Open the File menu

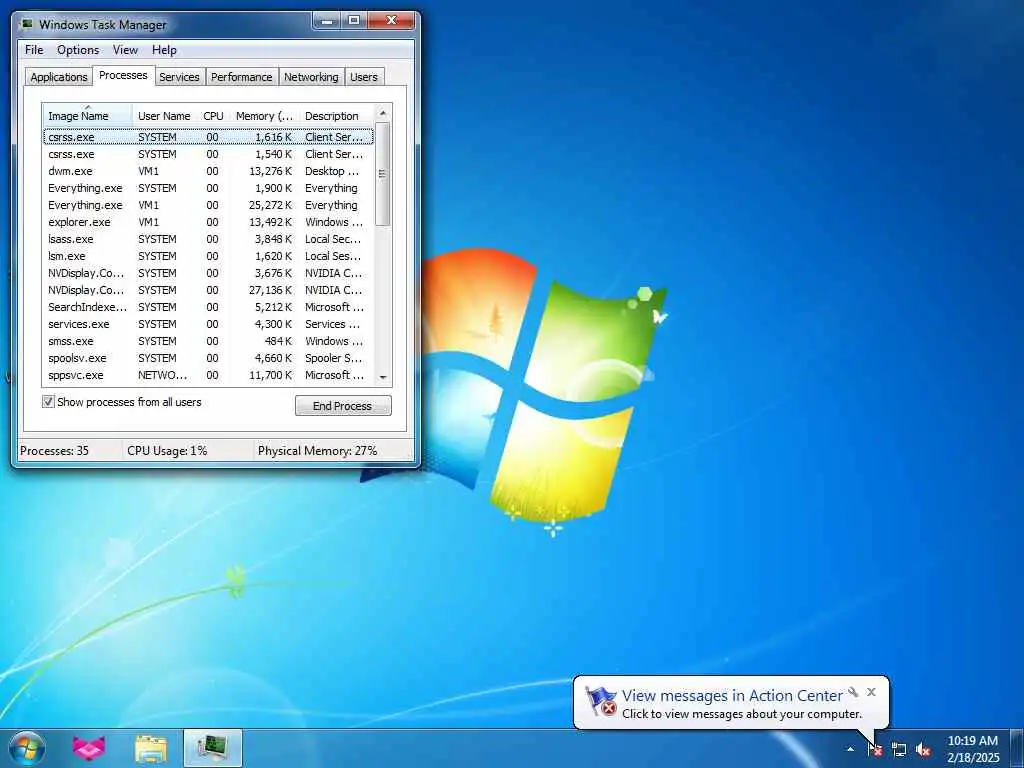tap(34, 50)
